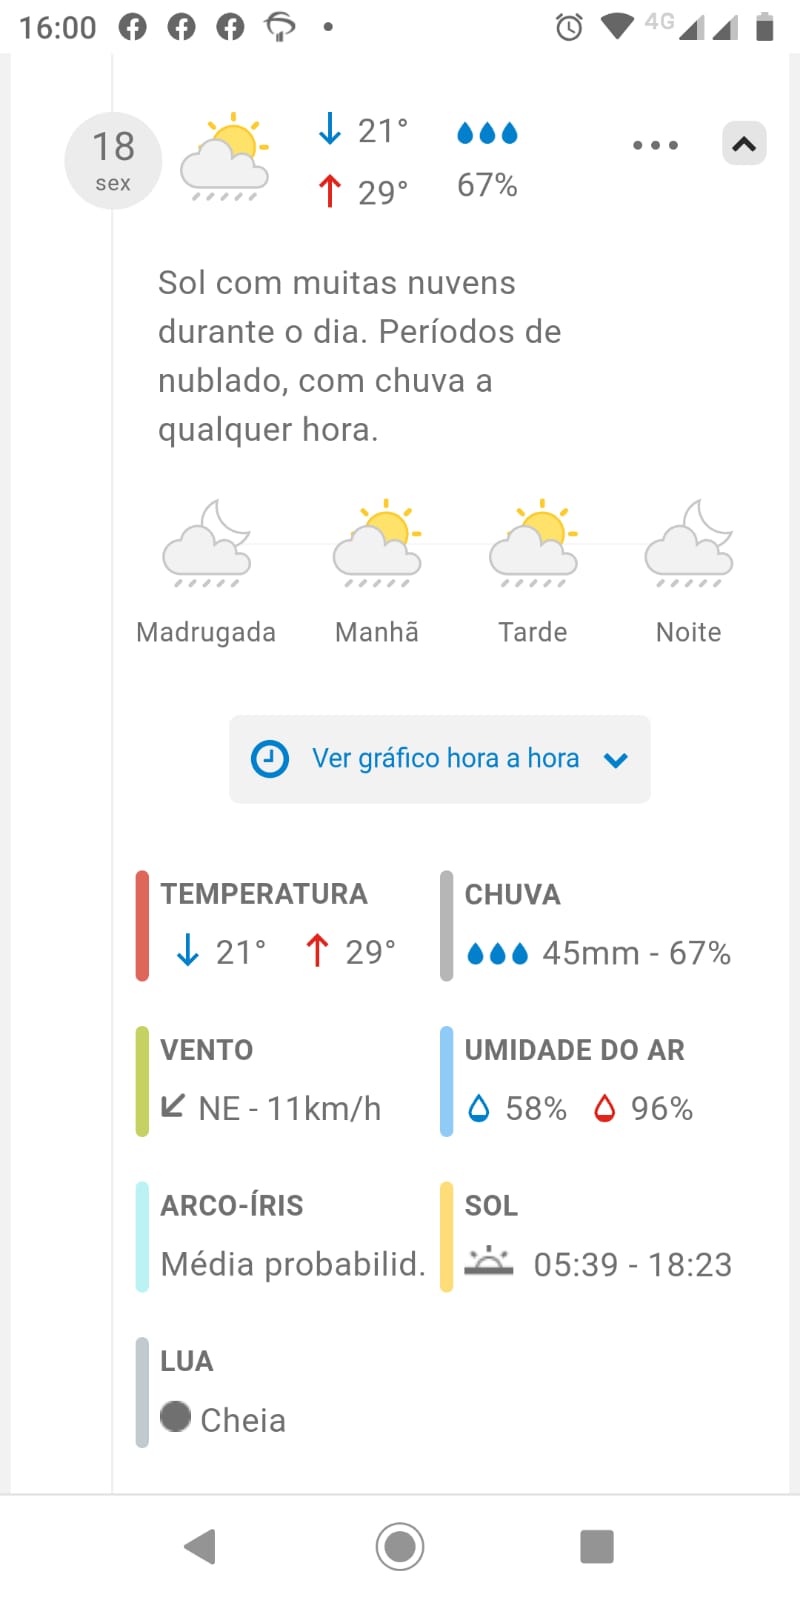This screenshot has height=1600, width=800.
Task: Tap the day 18 sex date circle
Action: tap(113, 160)
